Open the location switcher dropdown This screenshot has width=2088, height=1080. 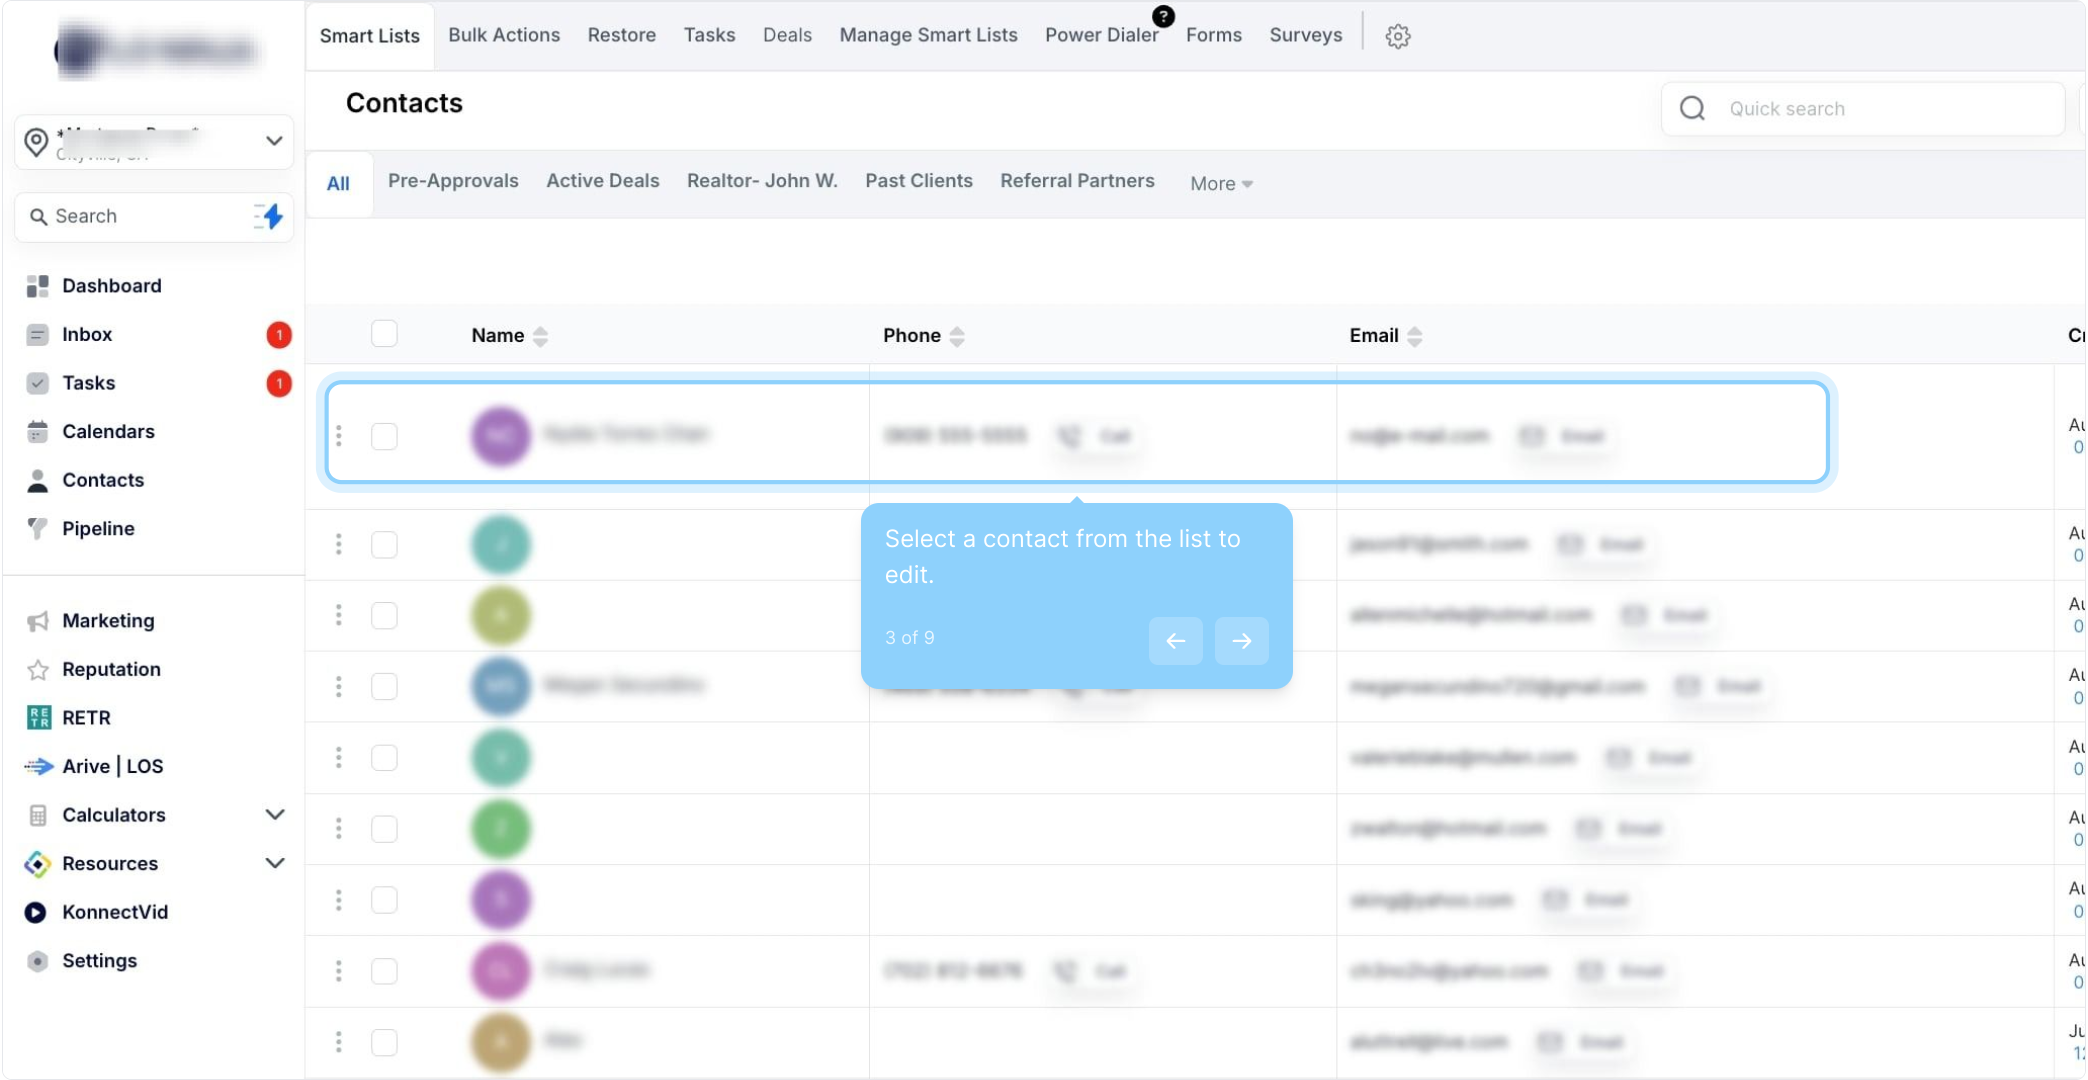tap(273, 141)
